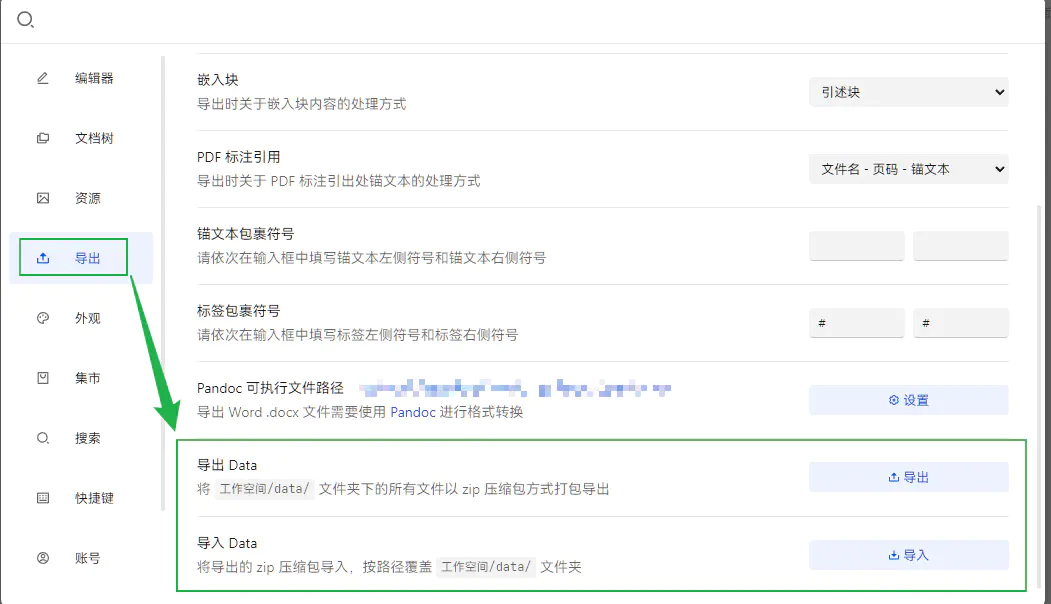Click the 文档树 icon in sidebar
This screenshot has height=604, width=1051.
(43, 138)
